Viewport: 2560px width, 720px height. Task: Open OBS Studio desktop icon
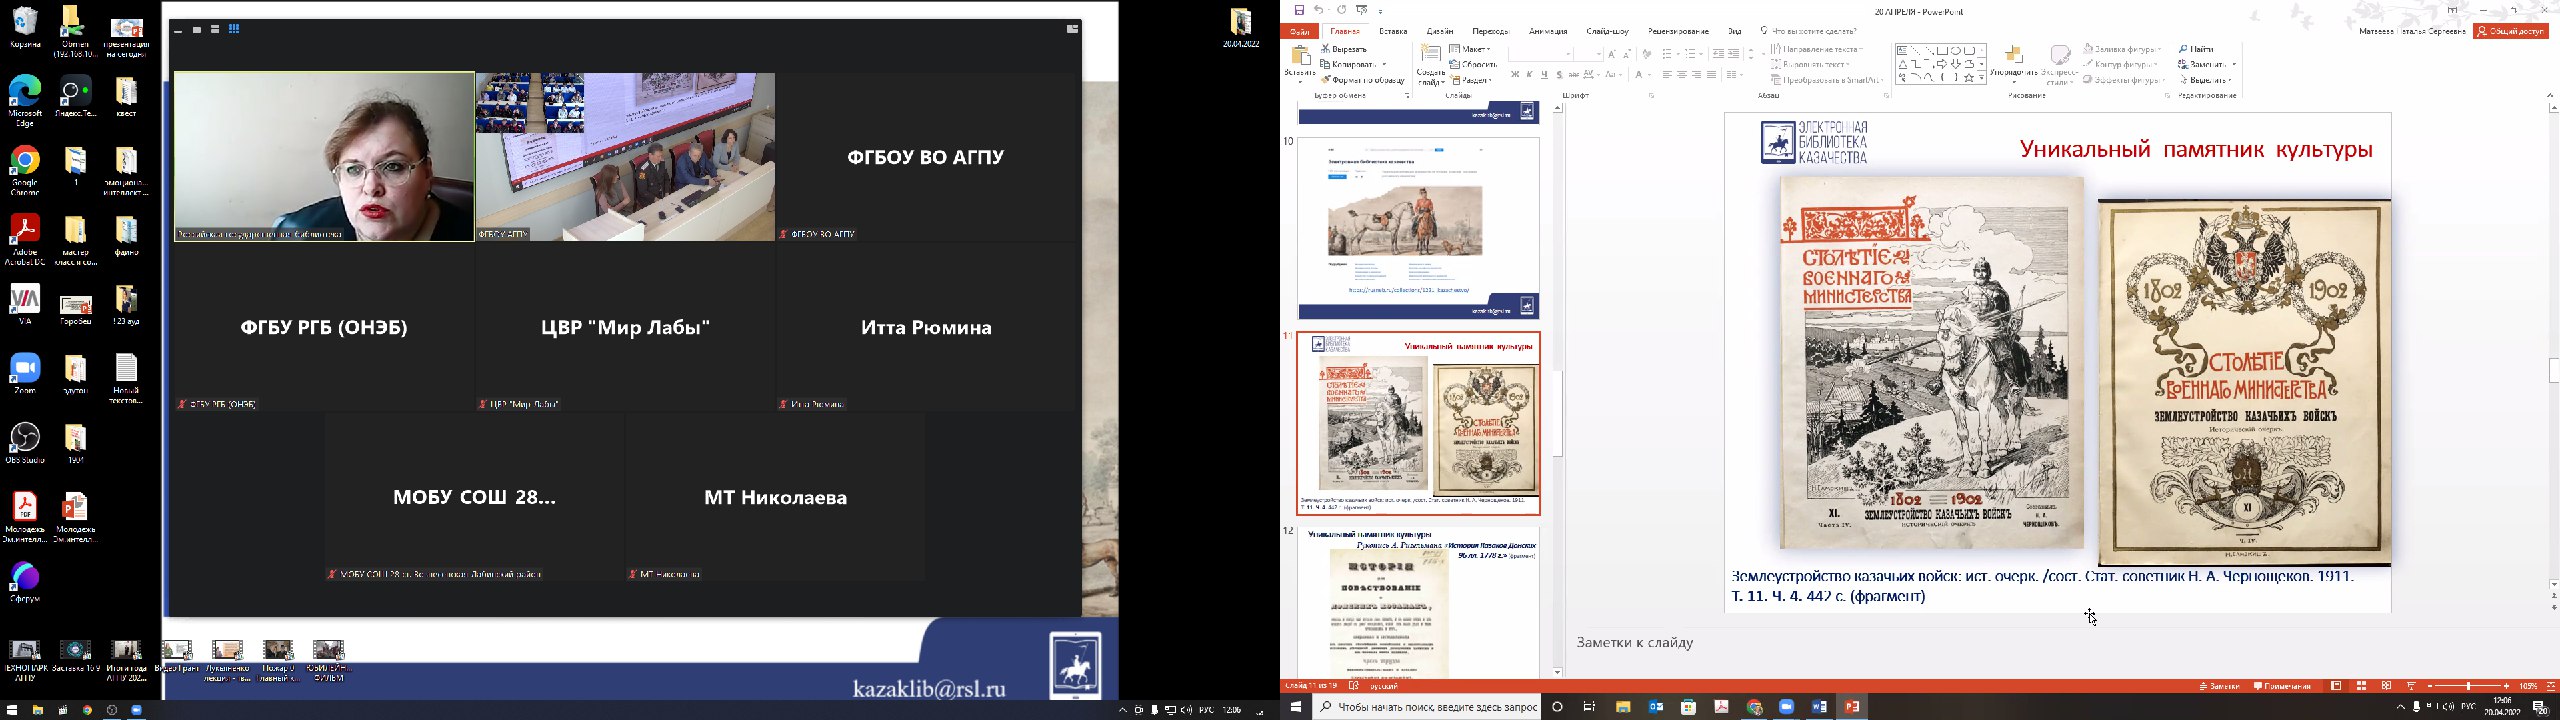click(x=25, y=442)
